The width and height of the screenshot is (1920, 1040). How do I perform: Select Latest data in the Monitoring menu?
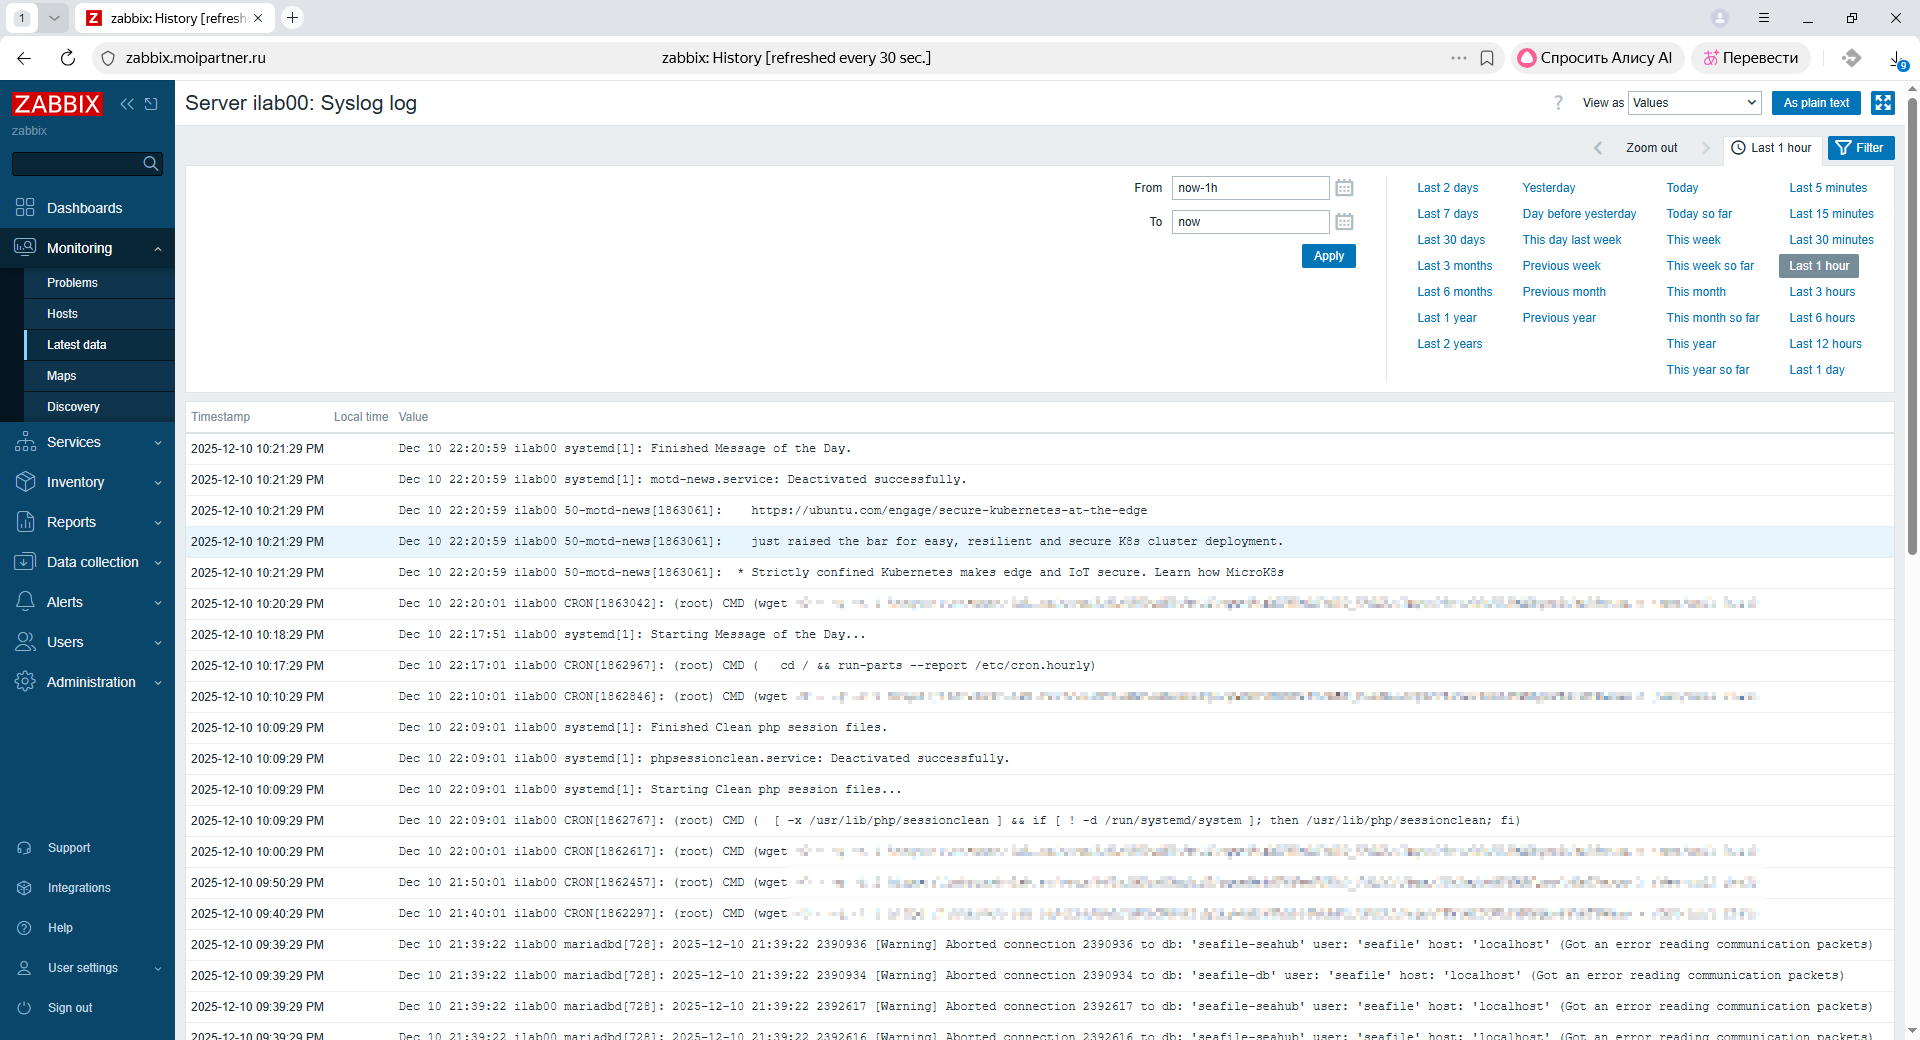coord(78,344)
